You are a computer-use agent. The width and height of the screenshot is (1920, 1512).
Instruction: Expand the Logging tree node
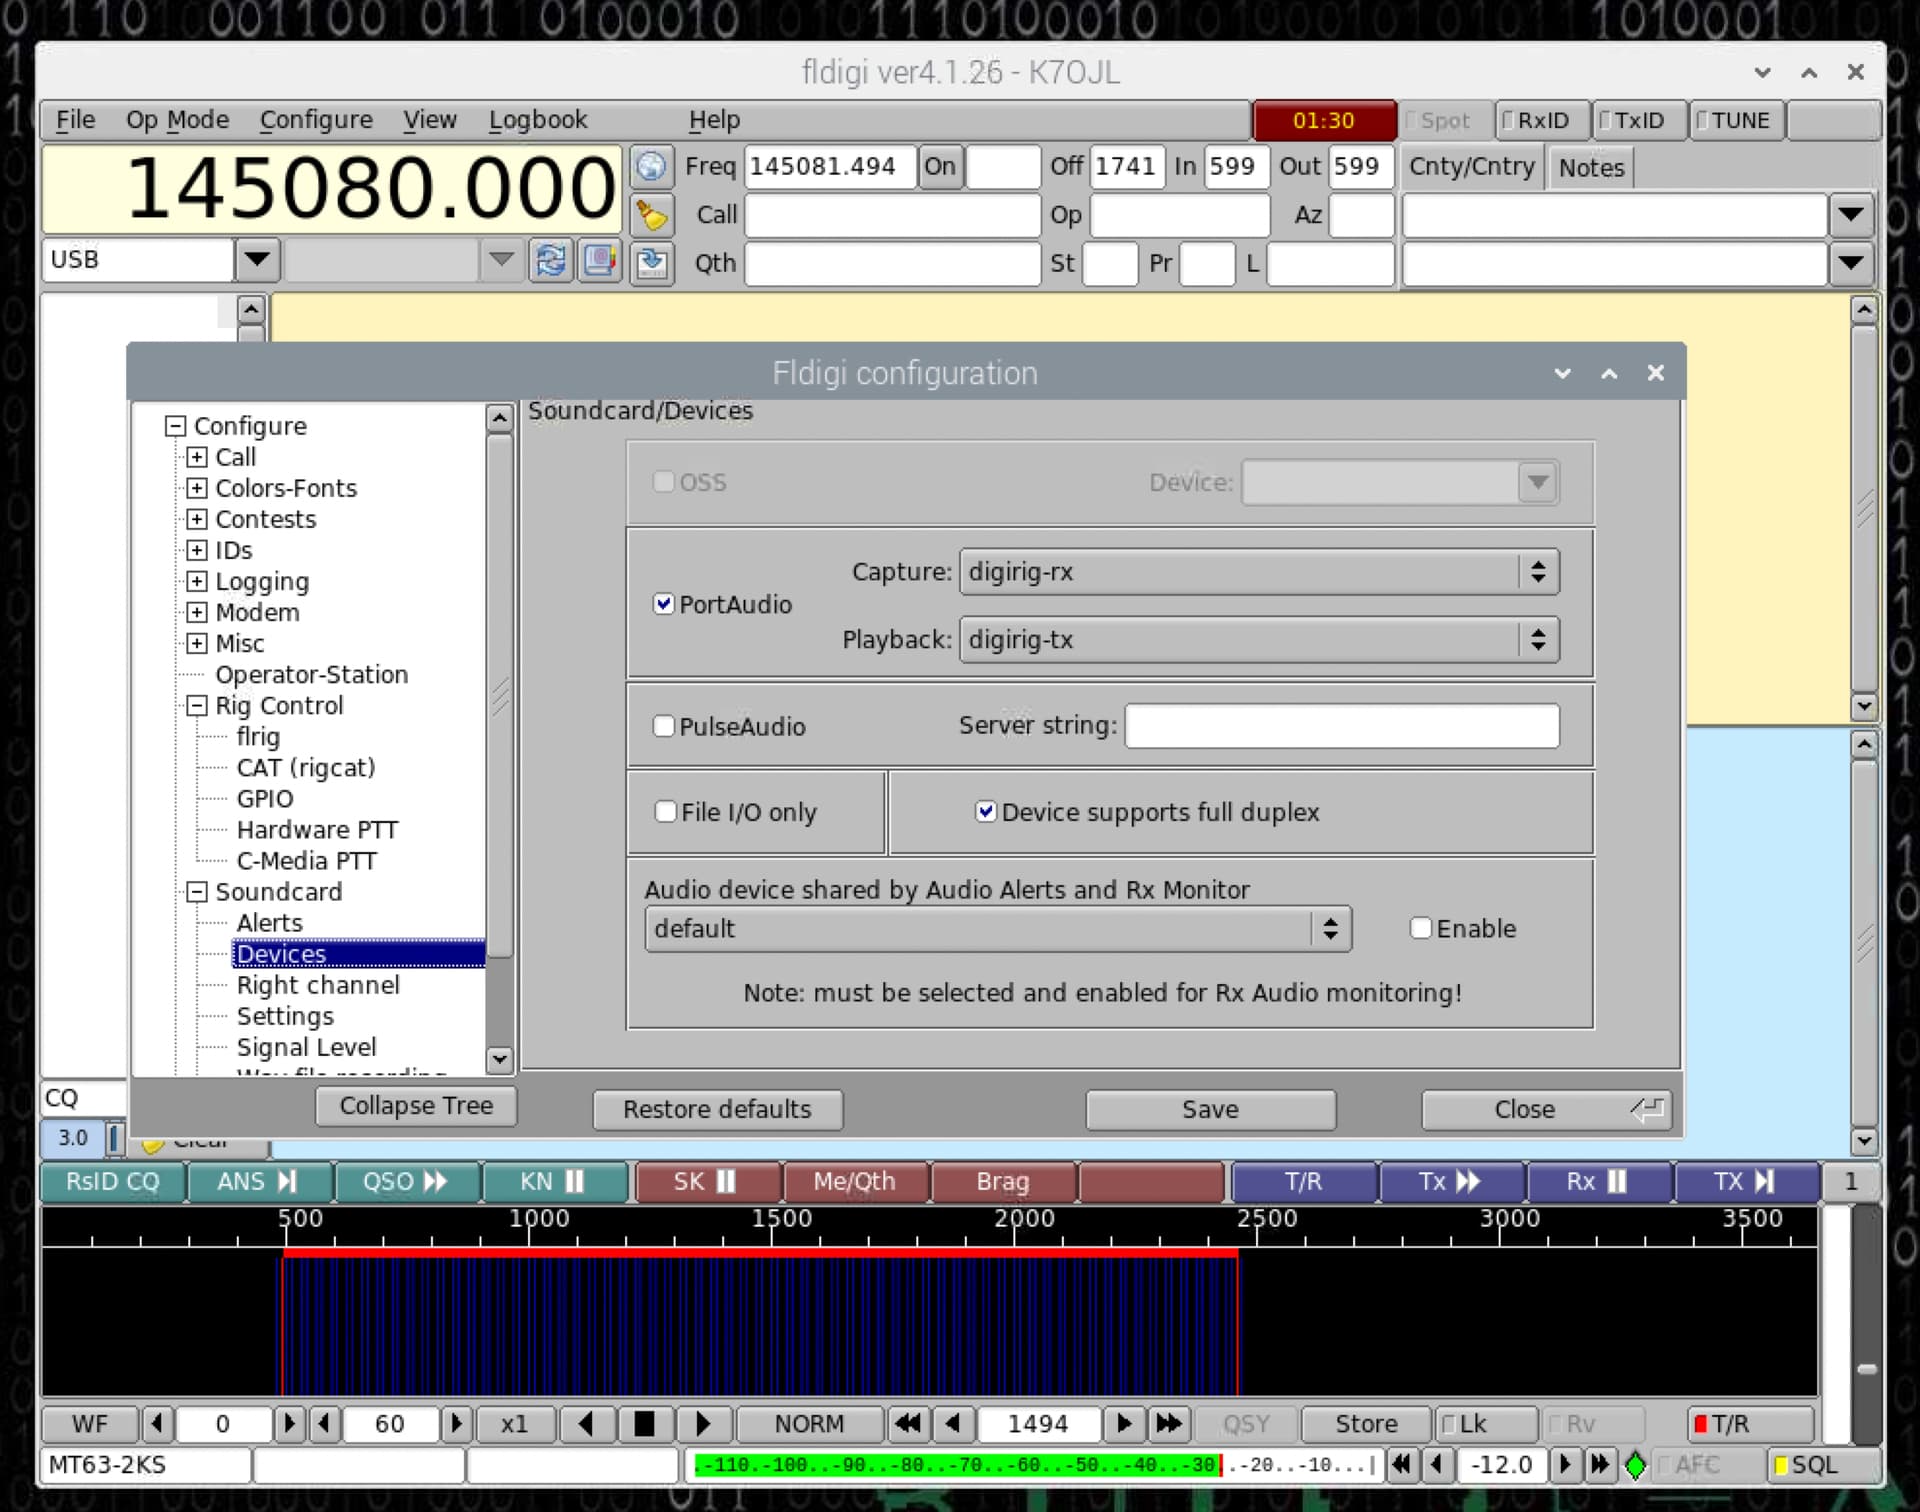197,581
